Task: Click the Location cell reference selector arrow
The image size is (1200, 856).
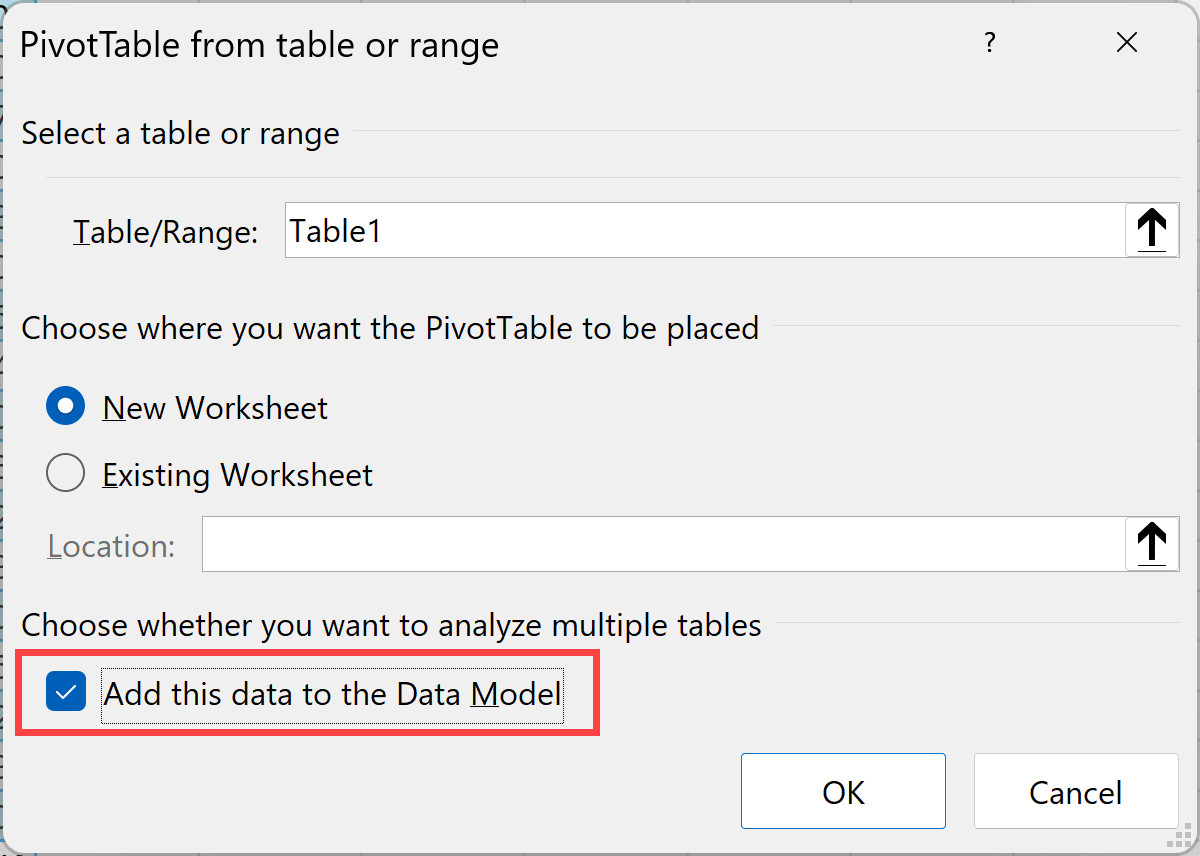Action: [x=1152, y=543]
